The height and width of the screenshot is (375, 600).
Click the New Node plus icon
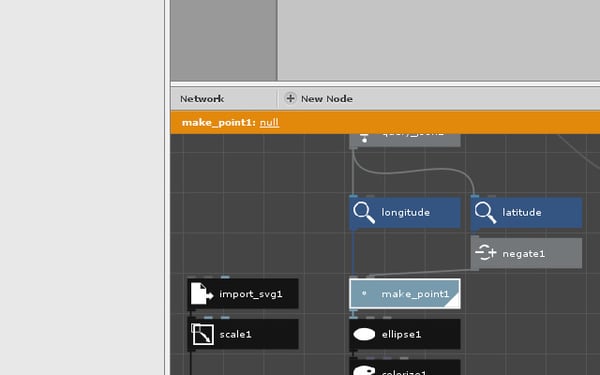(x=290, y=98)
